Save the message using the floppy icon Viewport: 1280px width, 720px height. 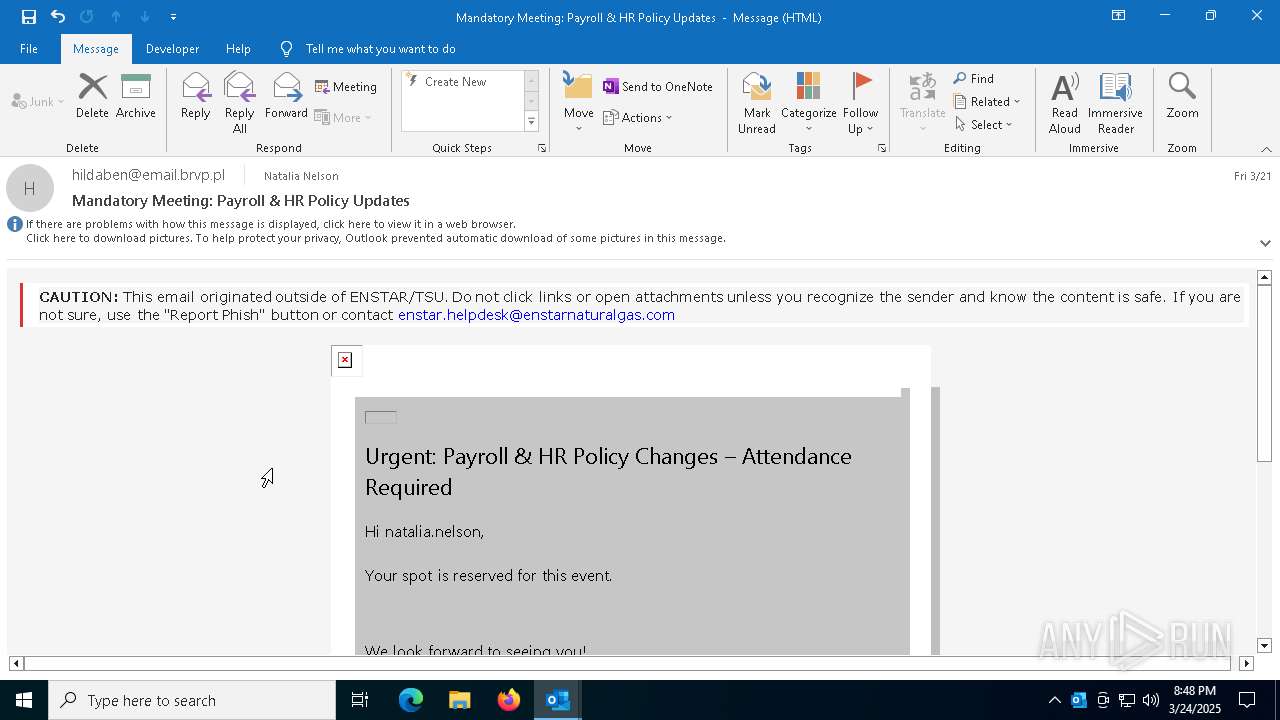click(x=28, y=16)
